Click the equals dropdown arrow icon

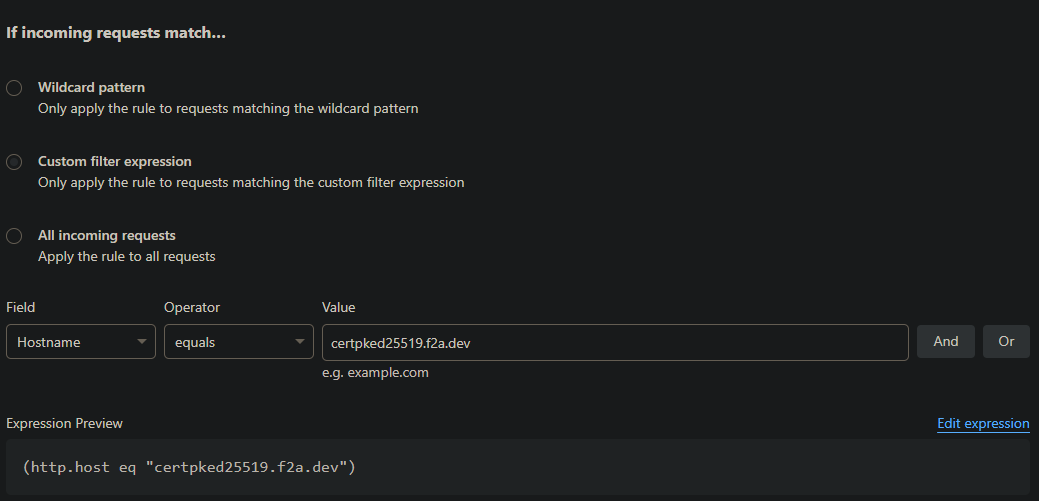click(x=300, y=342)
